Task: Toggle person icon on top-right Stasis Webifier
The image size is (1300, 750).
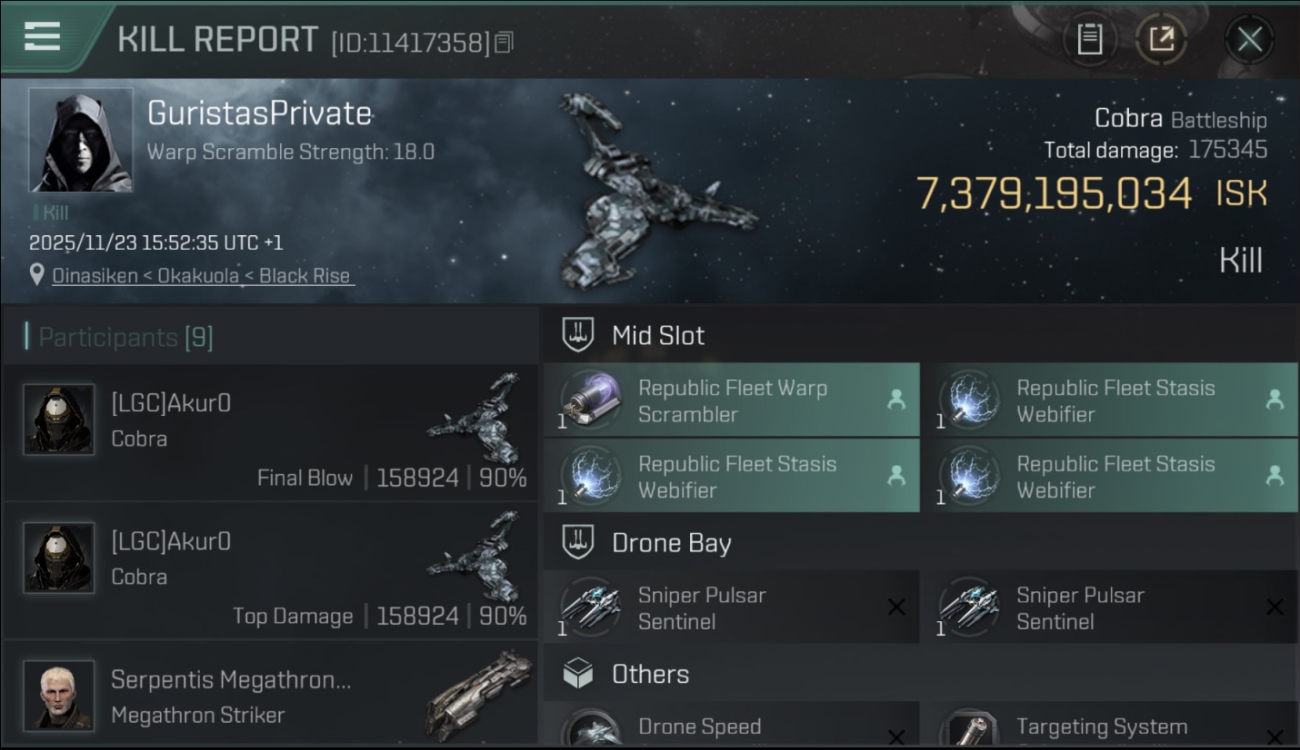Action: click(1274, 399)
